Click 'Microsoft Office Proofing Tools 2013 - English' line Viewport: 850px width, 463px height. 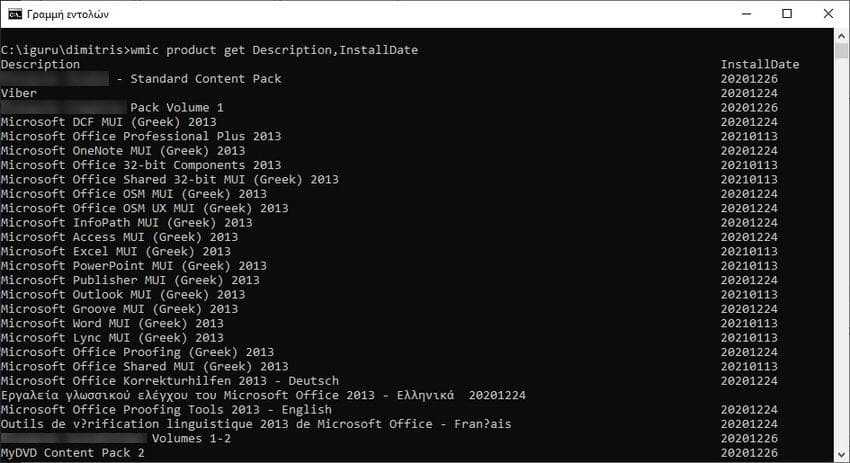[x=166, y=409]
